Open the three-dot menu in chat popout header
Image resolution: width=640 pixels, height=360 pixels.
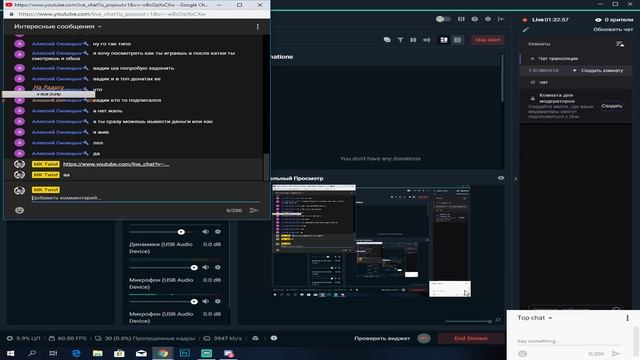click(x=257, y=27)
